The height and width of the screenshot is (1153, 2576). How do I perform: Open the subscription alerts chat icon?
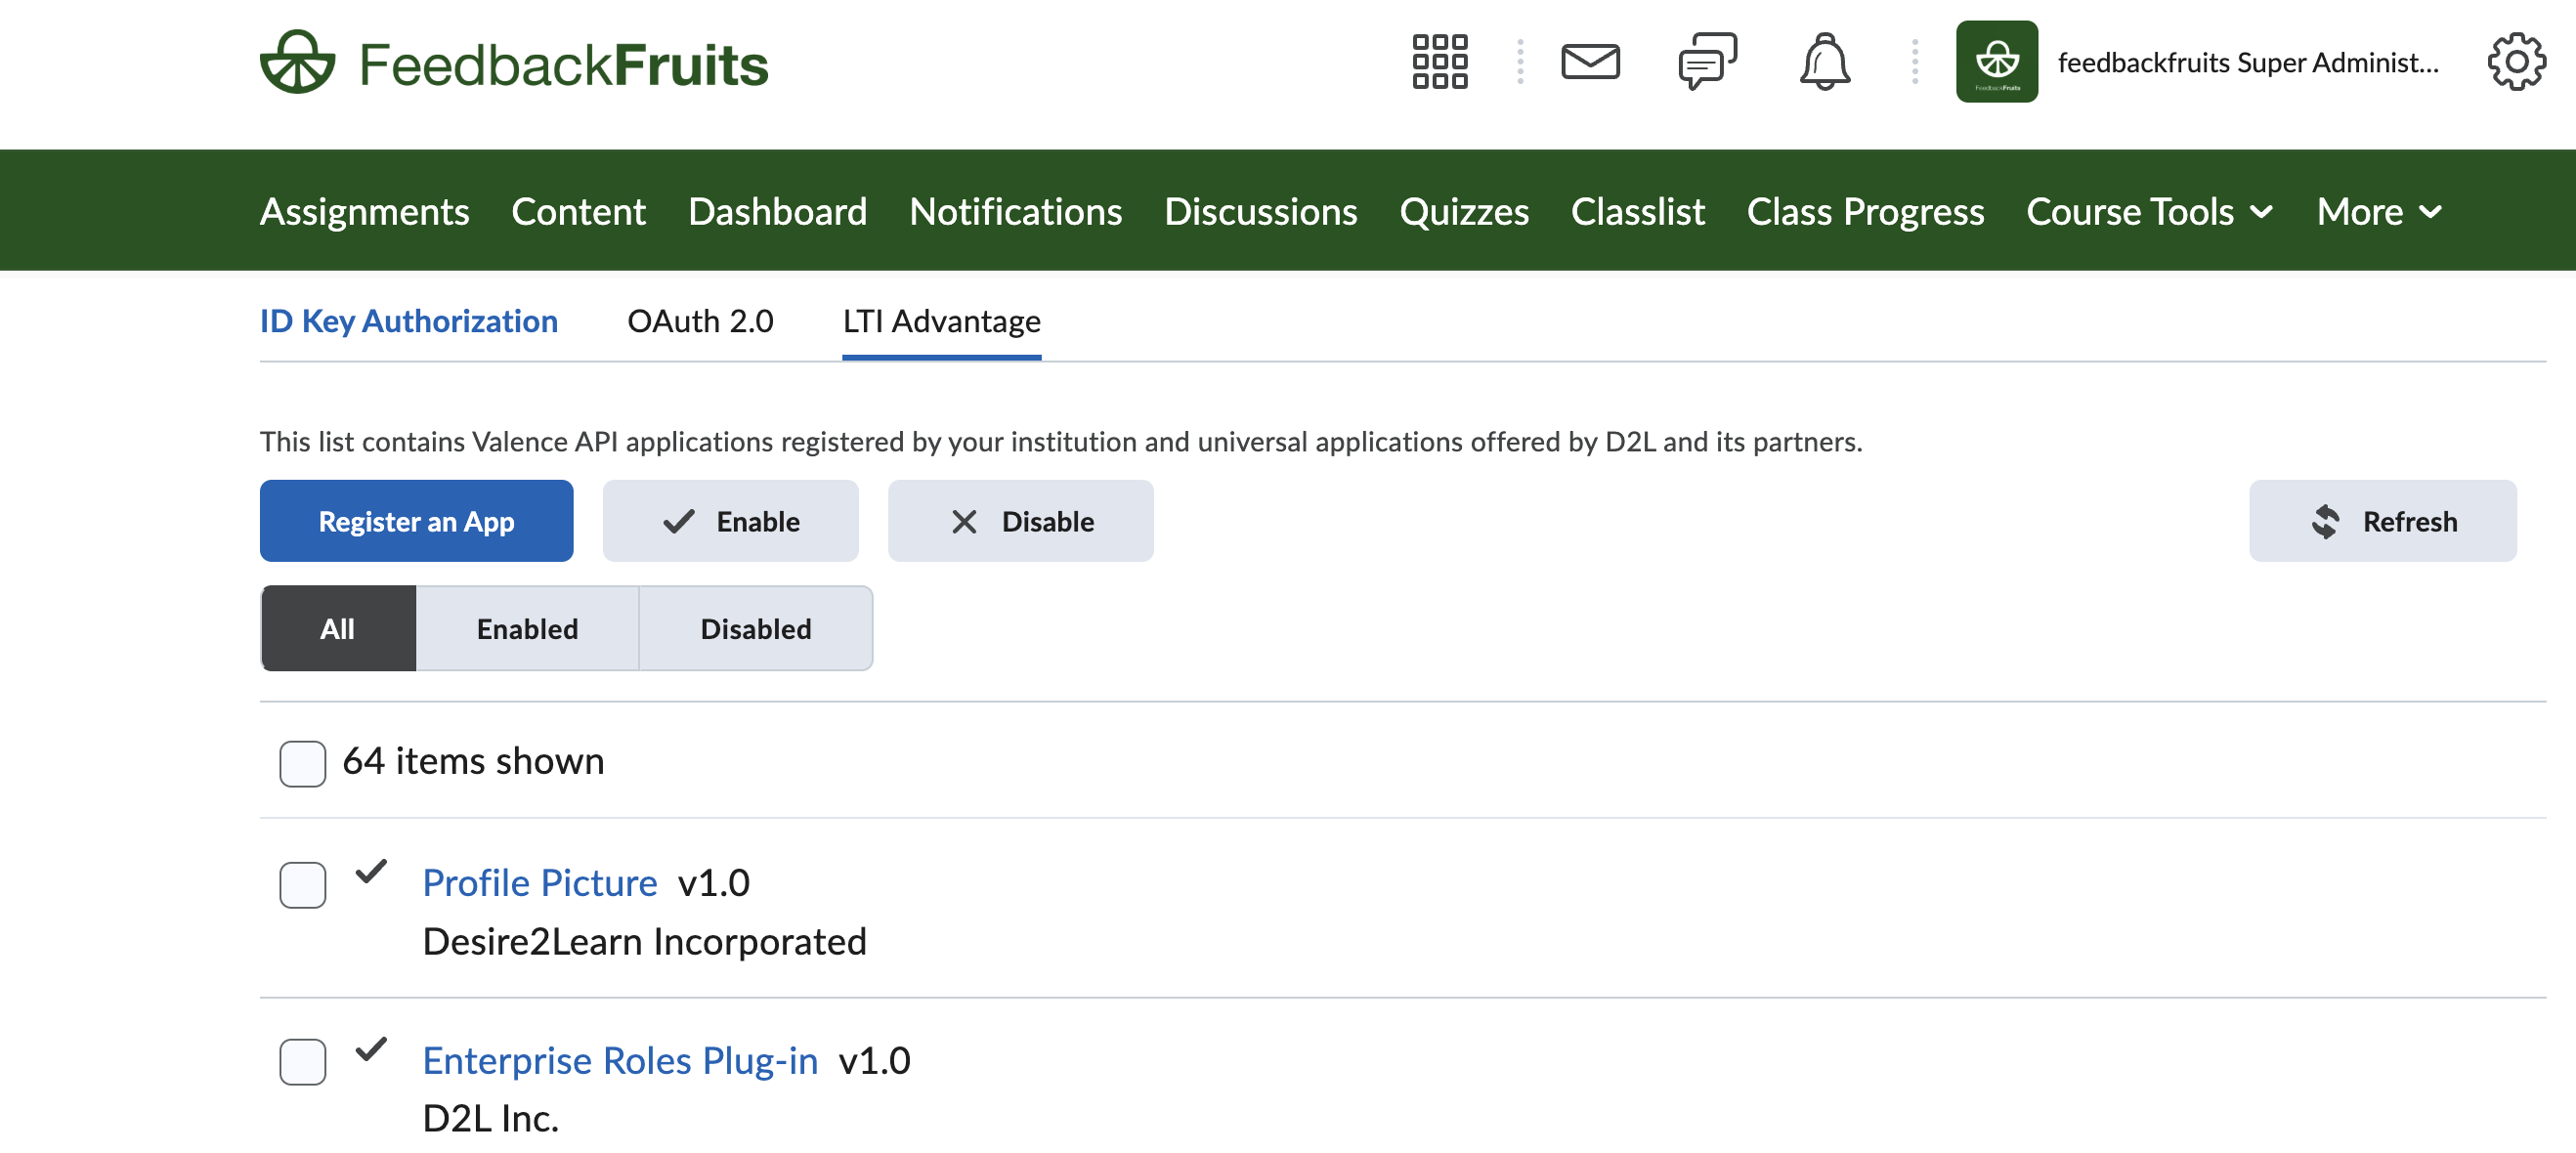point(1707,62)
